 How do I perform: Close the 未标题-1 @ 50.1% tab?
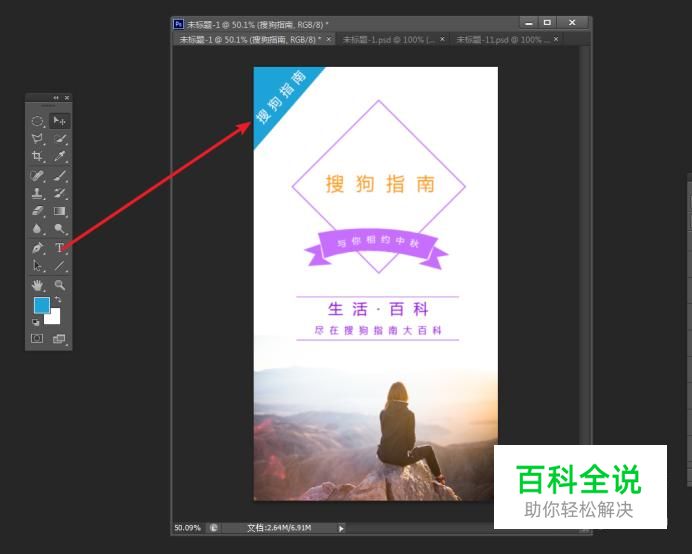[329, 39]
